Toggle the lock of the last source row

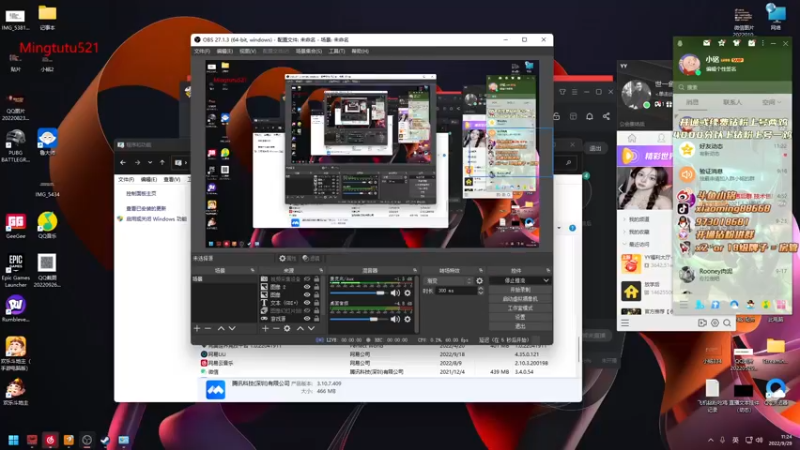click(316, 318)
